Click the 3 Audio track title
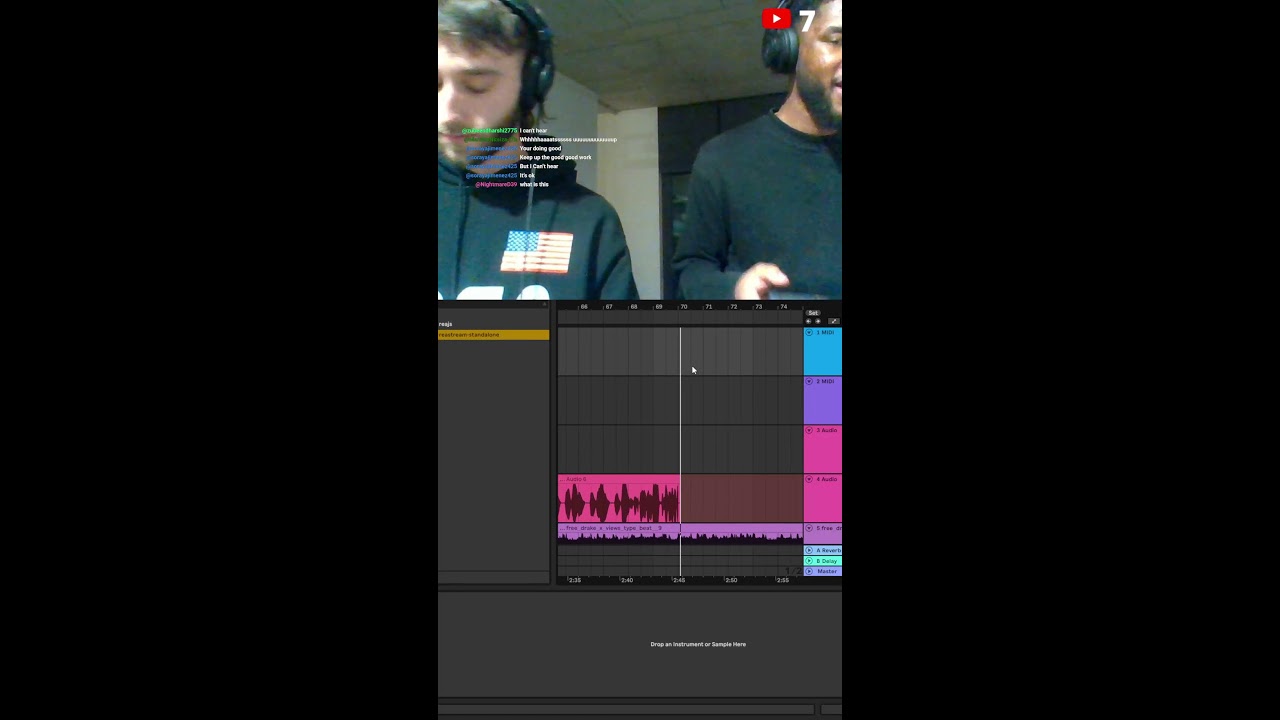The image size is (1280, 720). point(827,430)
